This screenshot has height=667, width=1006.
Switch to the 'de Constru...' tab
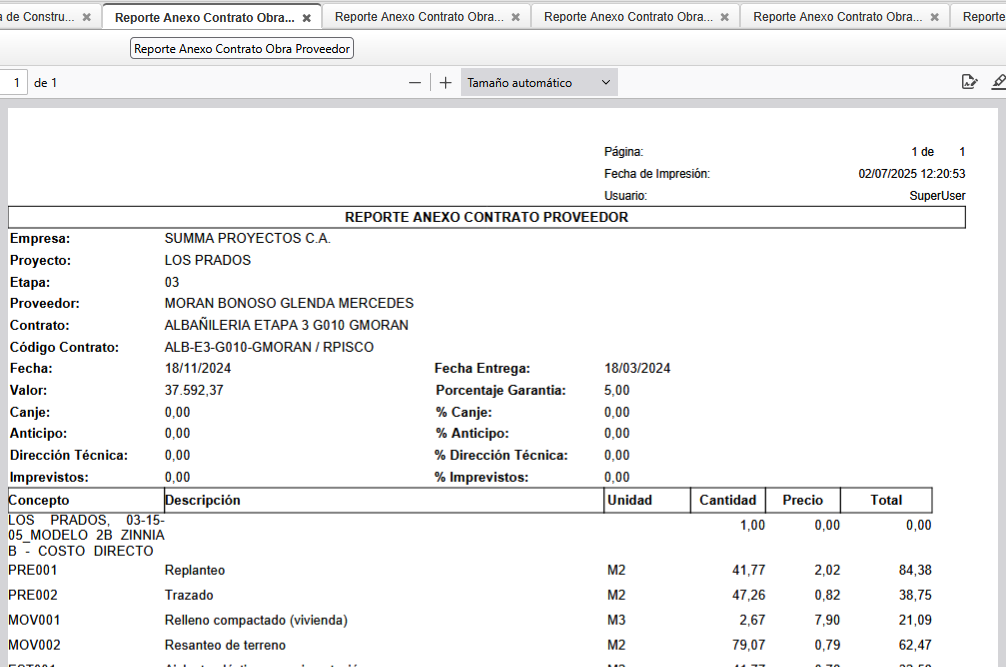tap(38, 18)
